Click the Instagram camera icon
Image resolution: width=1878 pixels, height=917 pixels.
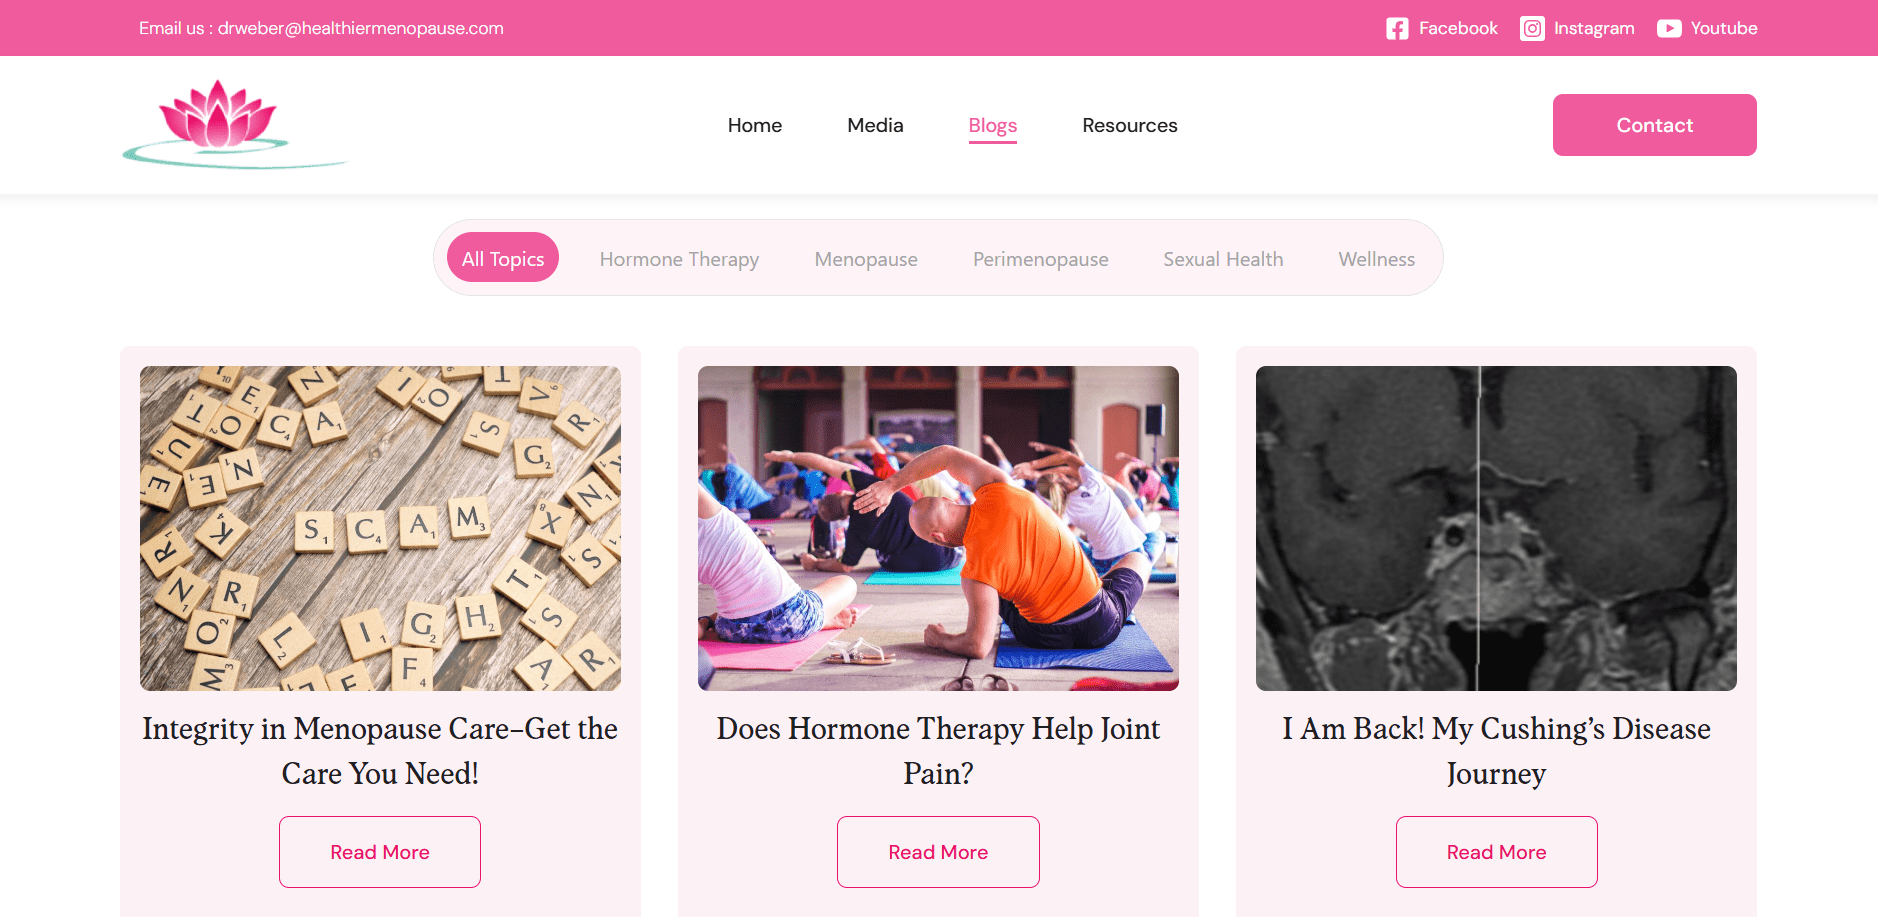click(x=1532, y=29)
